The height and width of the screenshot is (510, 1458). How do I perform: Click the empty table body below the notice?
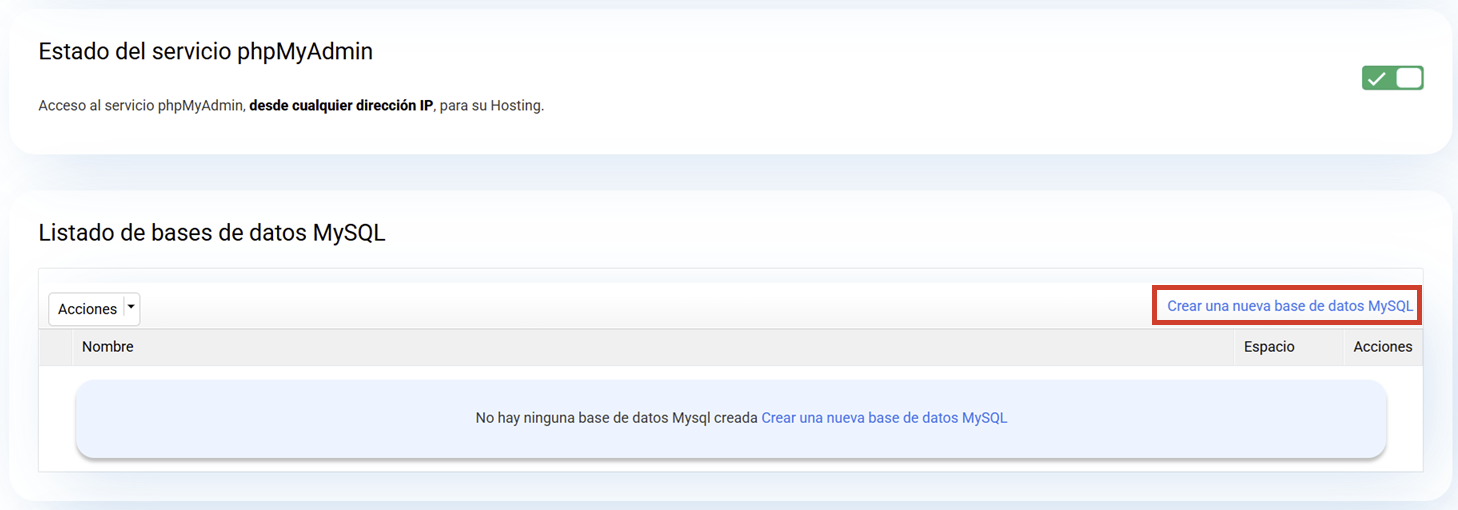point(730,465)
